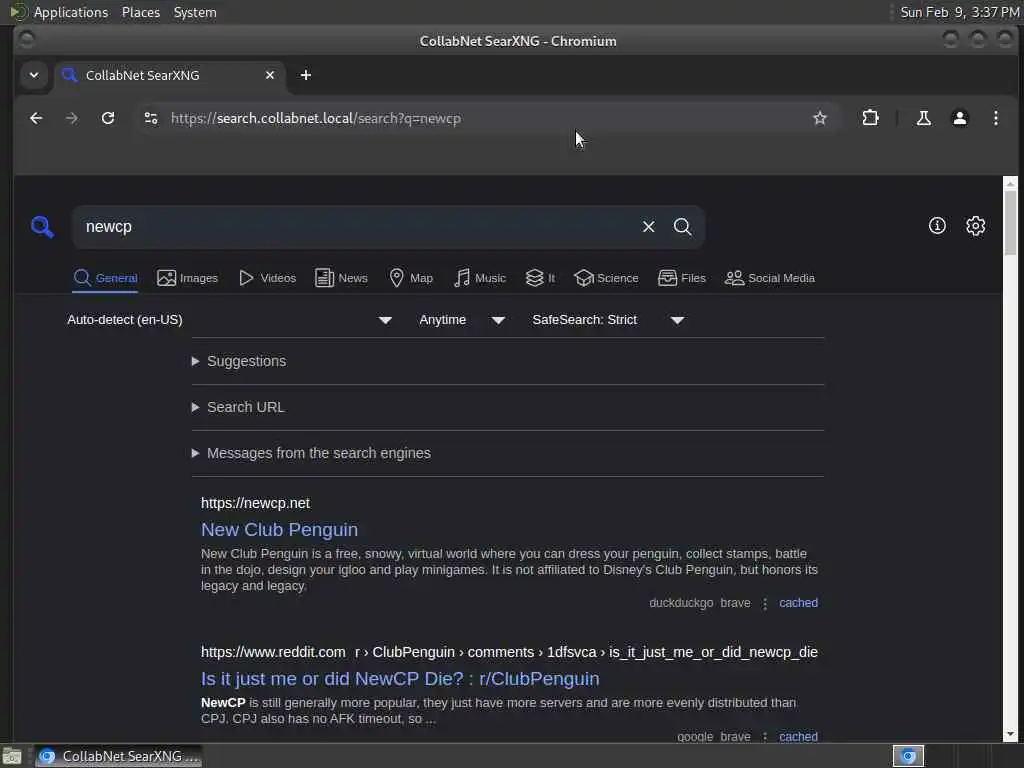Open the language Auto-detect dropdown
The height and width of the screenshot is (768, 1024).
(229, 320)
